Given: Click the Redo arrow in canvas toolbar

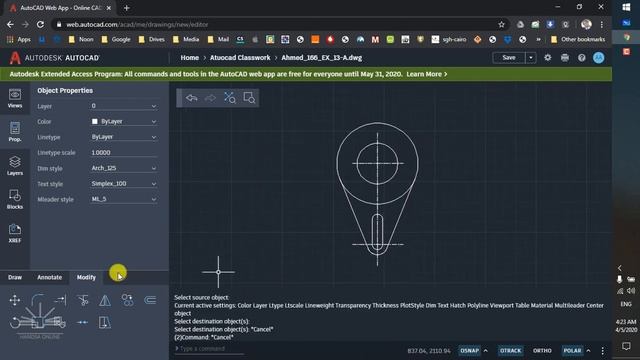Looking at the screenshot, I should pos(210,98).
